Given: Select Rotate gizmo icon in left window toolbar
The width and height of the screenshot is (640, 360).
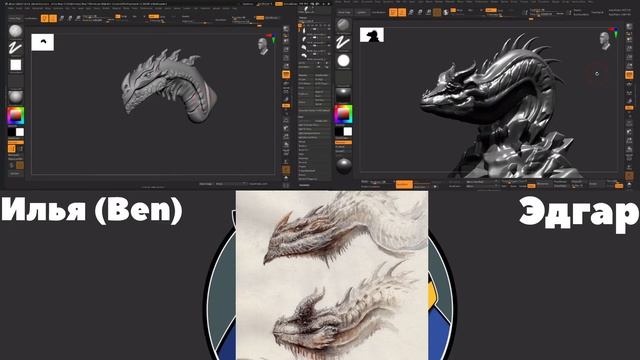Looking at the screenshot, I should tap(78, 18).
